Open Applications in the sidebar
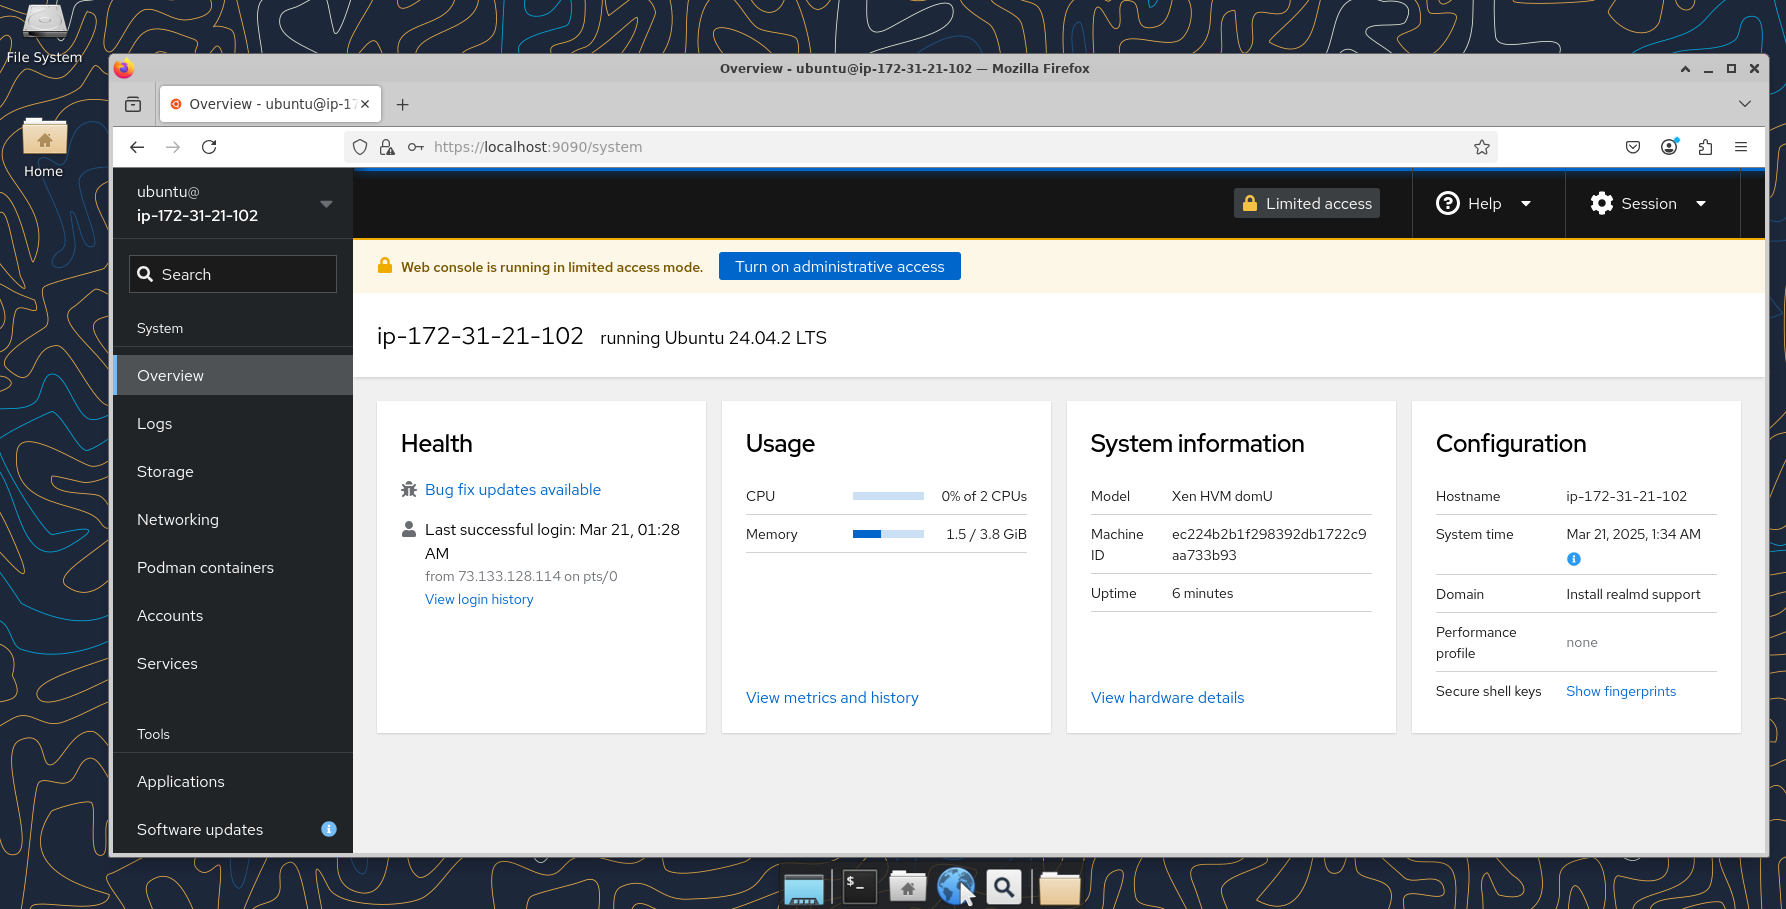Screen dimensions: 1786x909 pyautogui.click(x=233, y=781)
